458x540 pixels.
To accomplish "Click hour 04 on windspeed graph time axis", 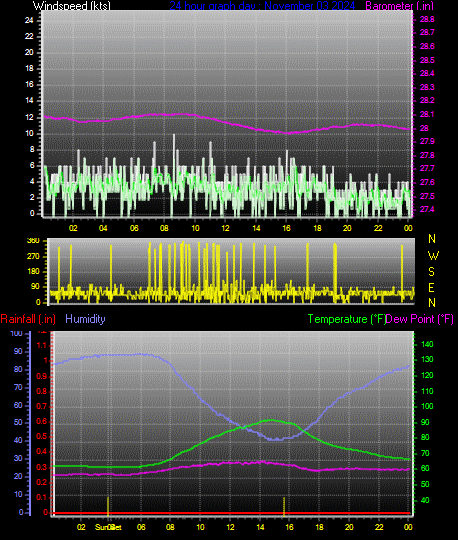I will click(x=103, y=228).
